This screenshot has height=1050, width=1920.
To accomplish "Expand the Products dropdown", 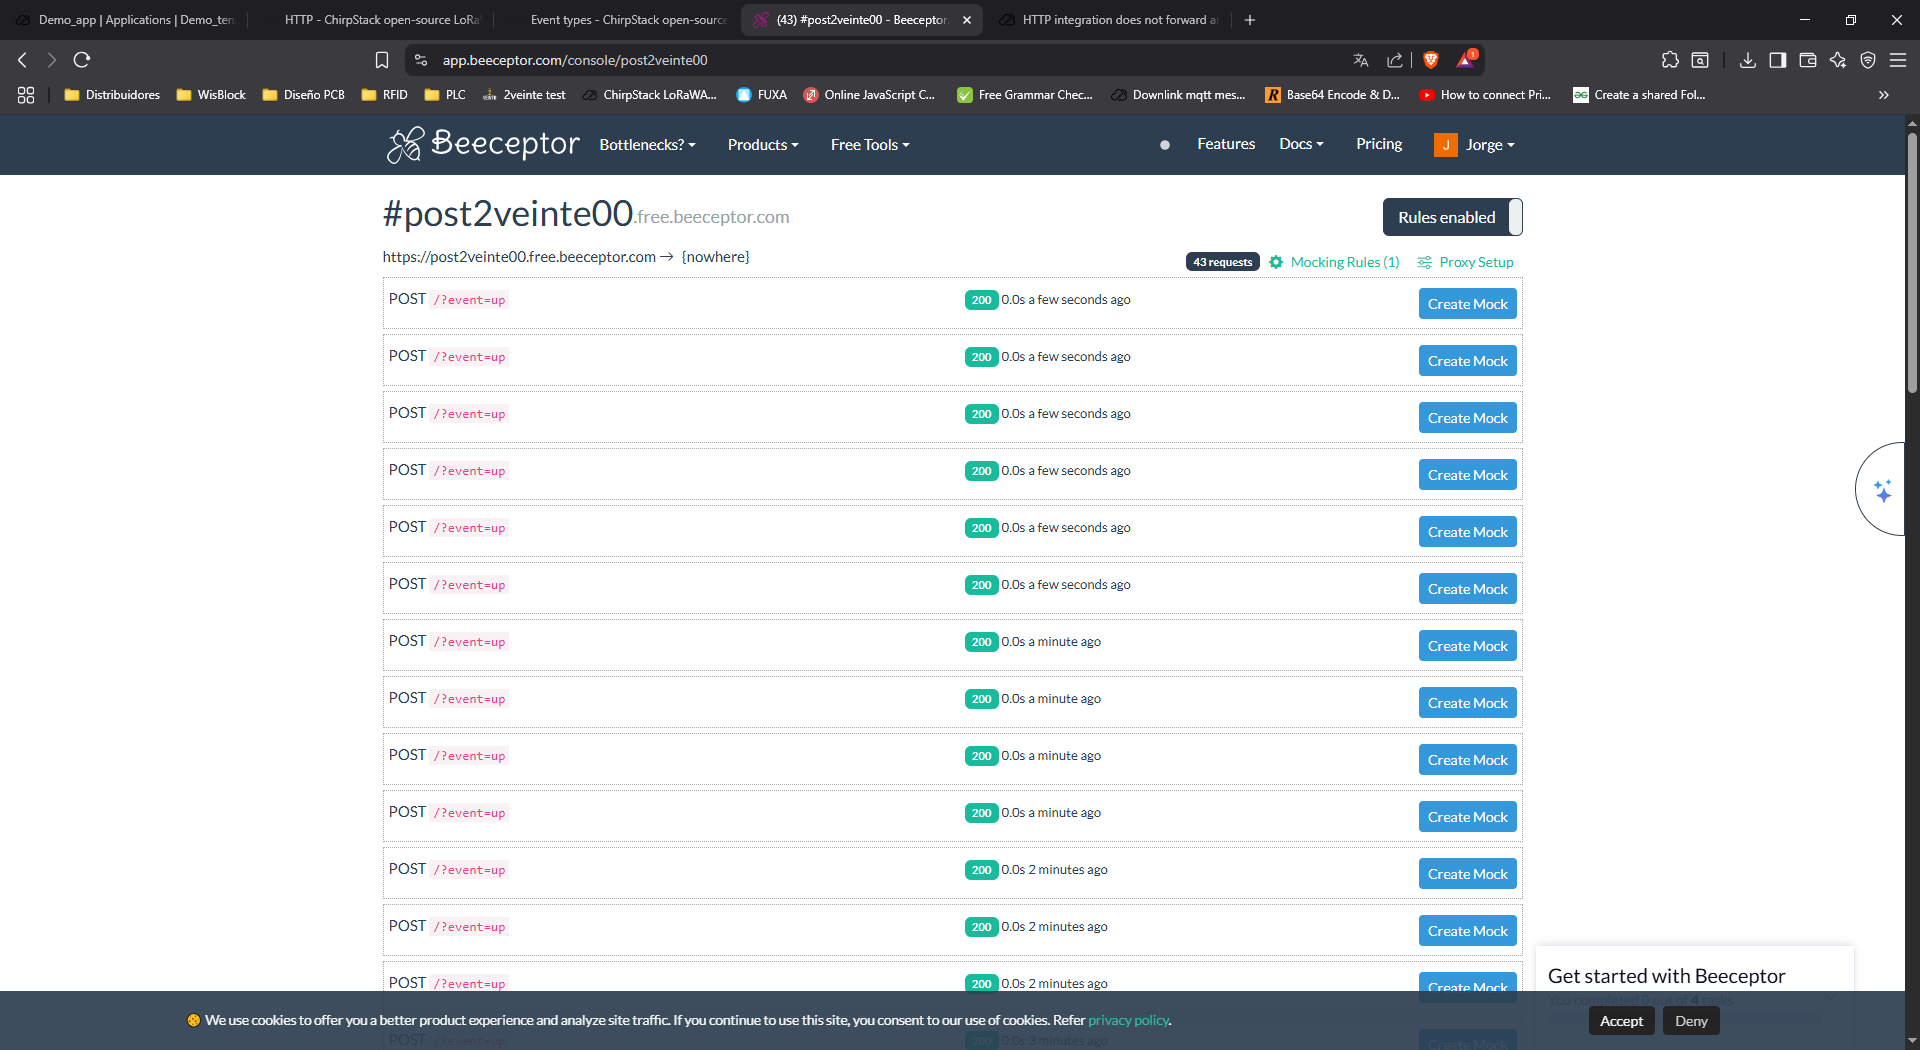I will (763, 145).
